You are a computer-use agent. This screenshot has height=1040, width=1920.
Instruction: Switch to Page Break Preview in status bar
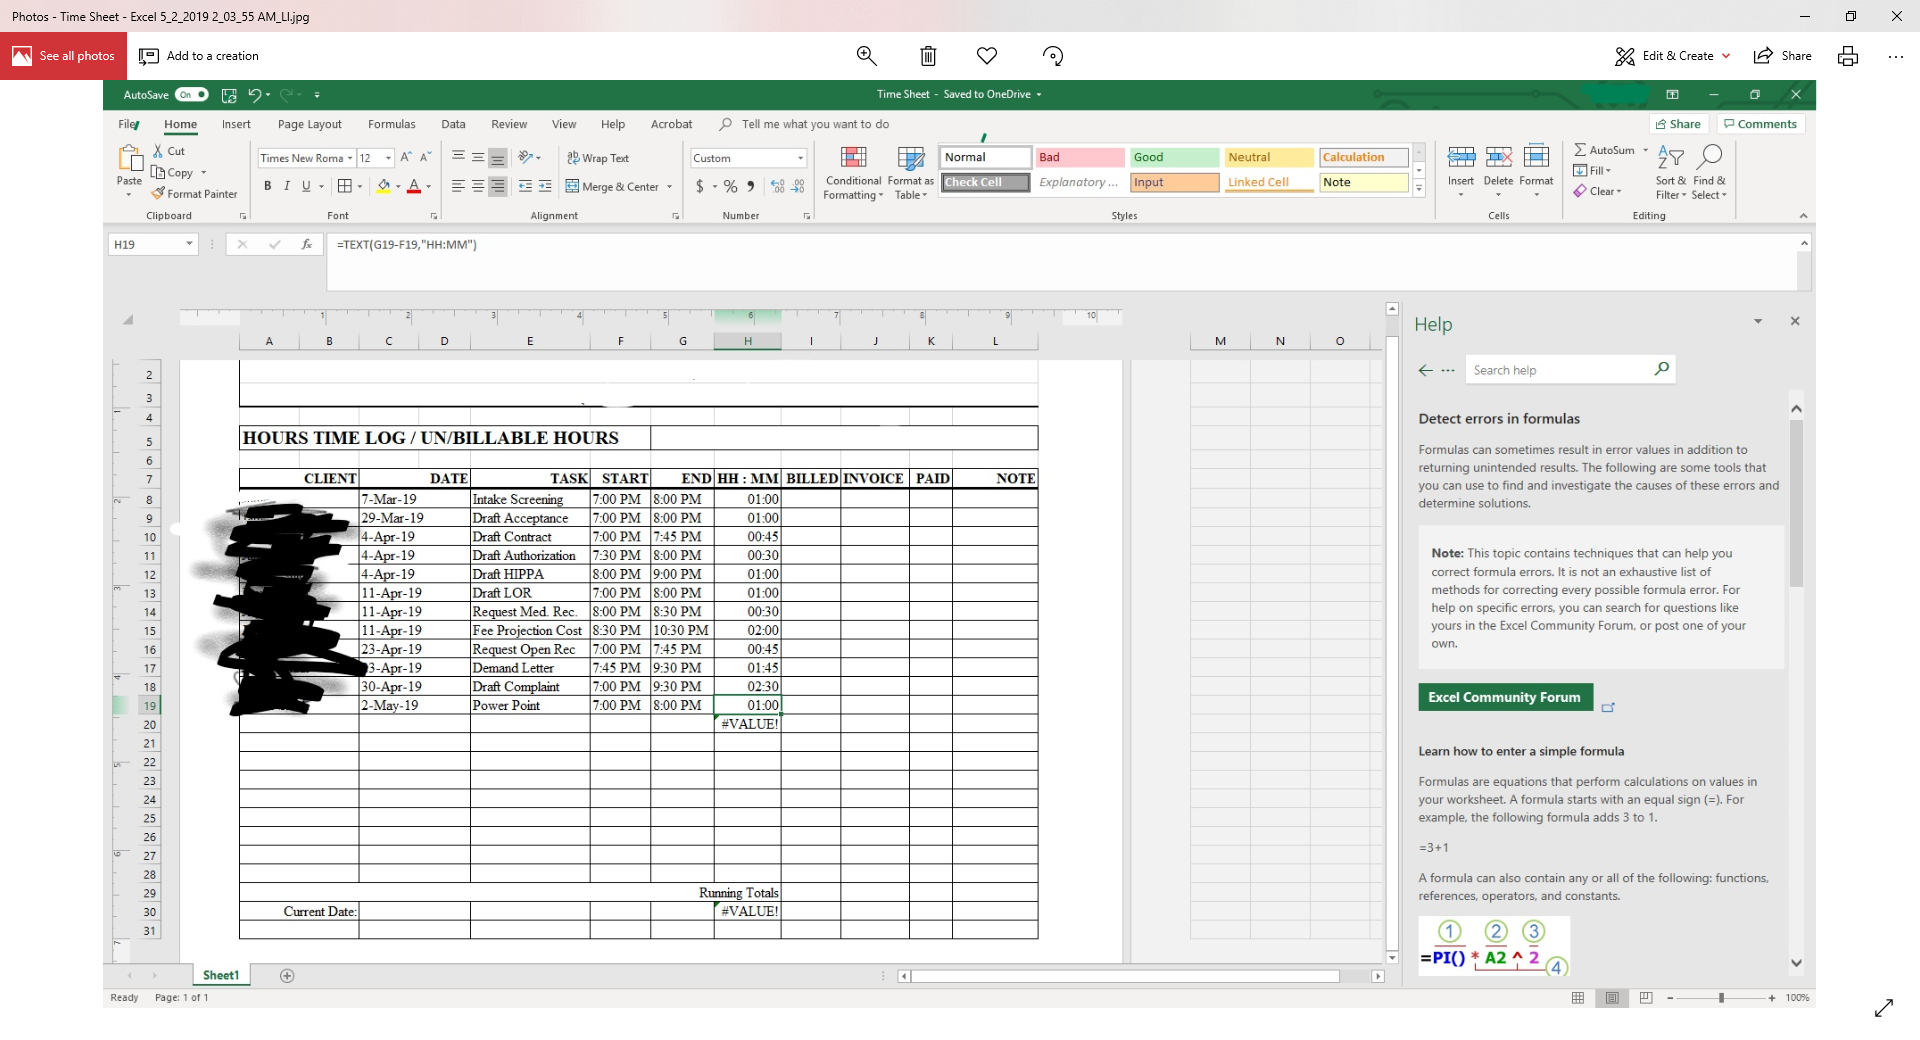point(1646,998)
